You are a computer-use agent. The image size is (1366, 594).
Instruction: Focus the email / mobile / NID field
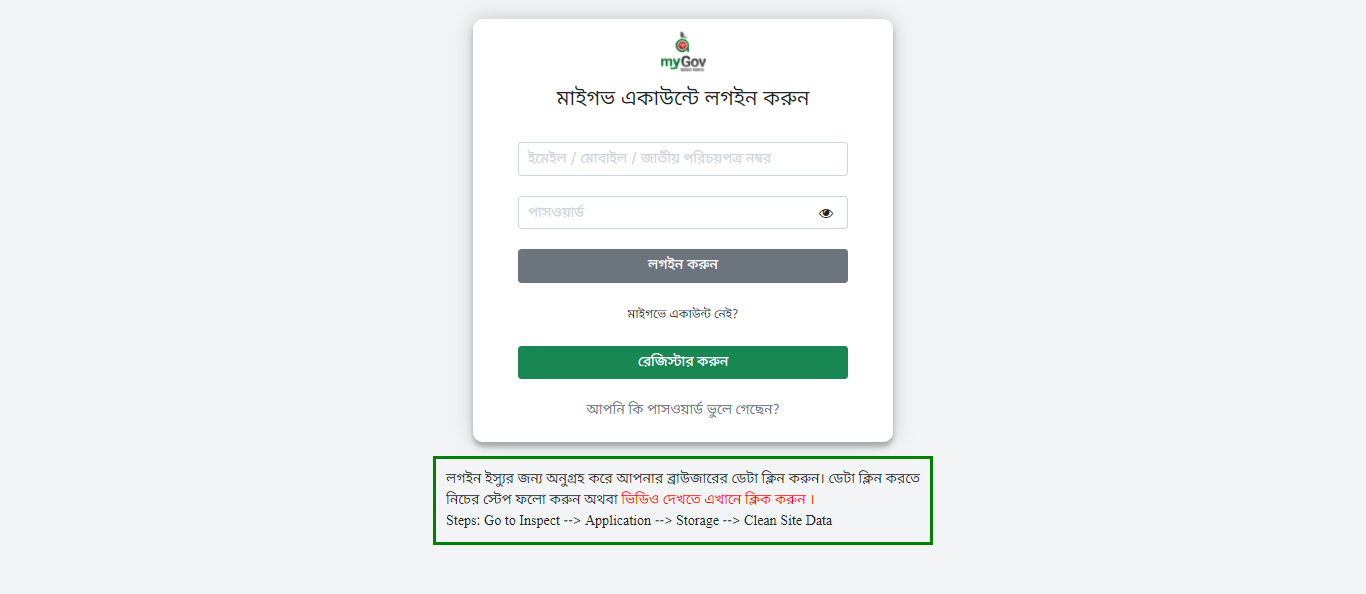(x=683, y=159)
